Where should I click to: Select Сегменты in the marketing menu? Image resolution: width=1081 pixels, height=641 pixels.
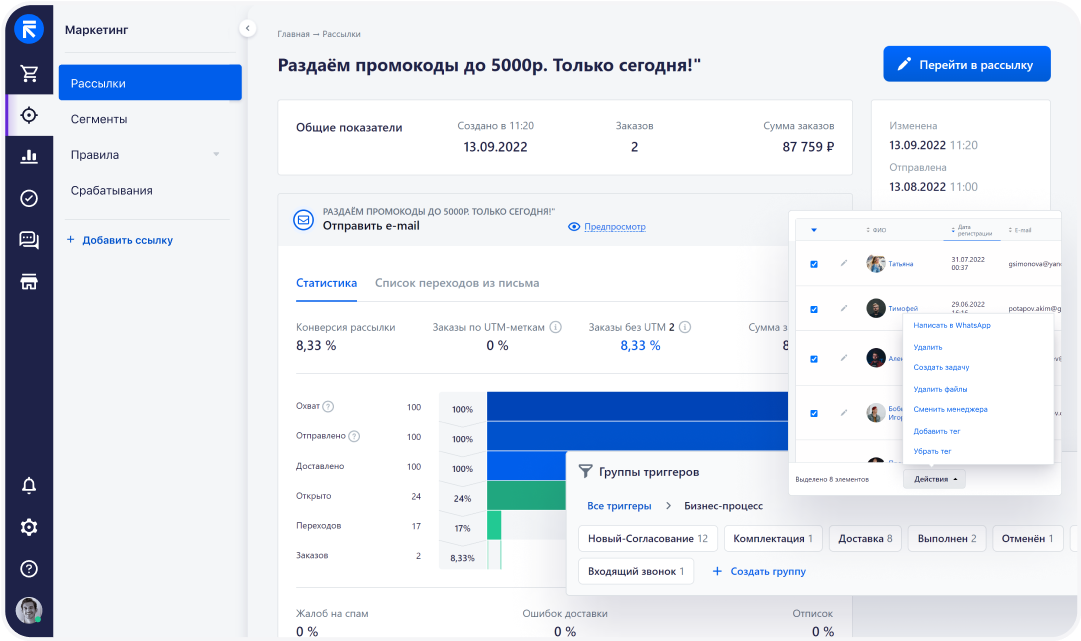click(x=99, y=119)
